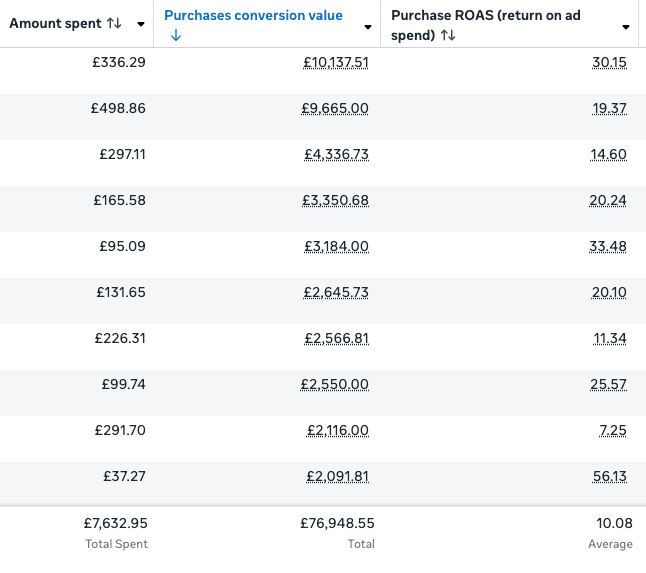Screen dimensions: 646x573
Task: Open ROAS value 56.13
Action: click(x=609, y=476)
